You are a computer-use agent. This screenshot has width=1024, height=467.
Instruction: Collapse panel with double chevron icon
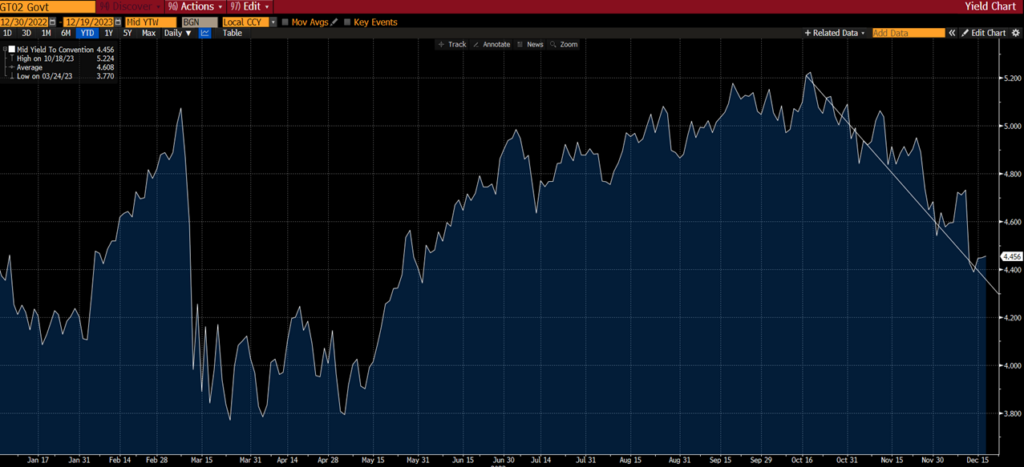coord(949,33)
